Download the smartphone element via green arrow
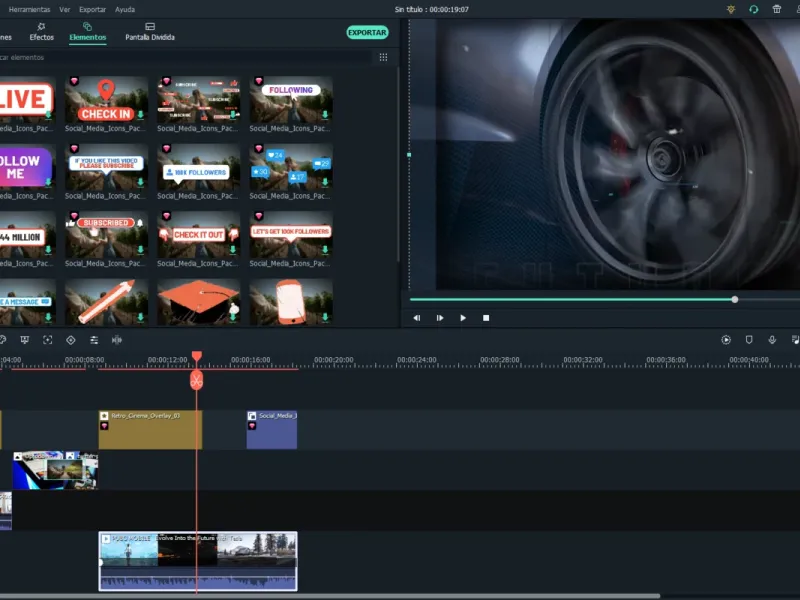800x600 pixels. (325, 317)
